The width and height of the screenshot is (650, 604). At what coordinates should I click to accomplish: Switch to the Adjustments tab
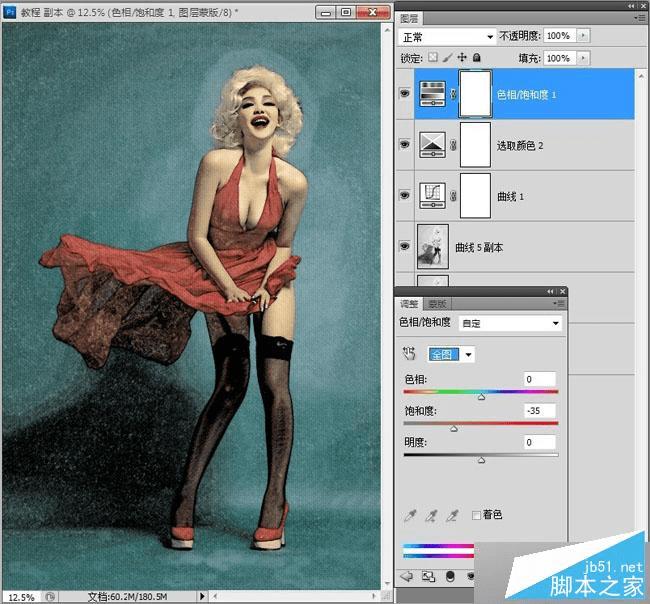[409, 304]
